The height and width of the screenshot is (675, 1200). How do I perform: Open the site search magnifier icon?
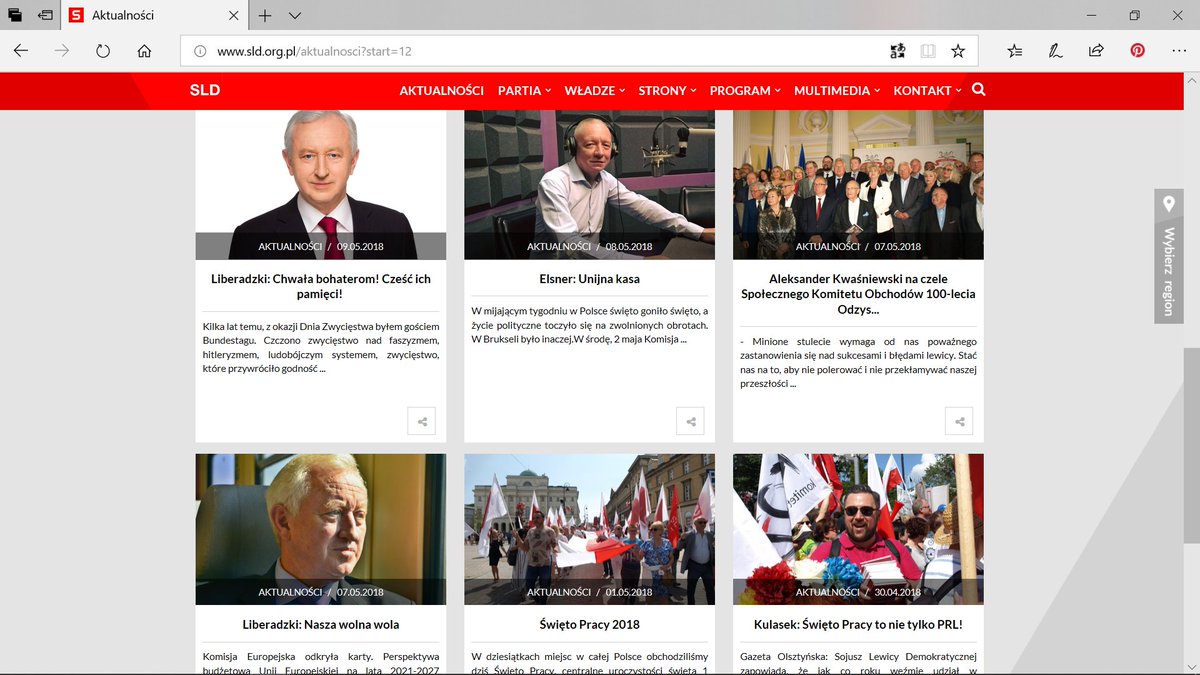pyautogui.click(x=979, y=89)
